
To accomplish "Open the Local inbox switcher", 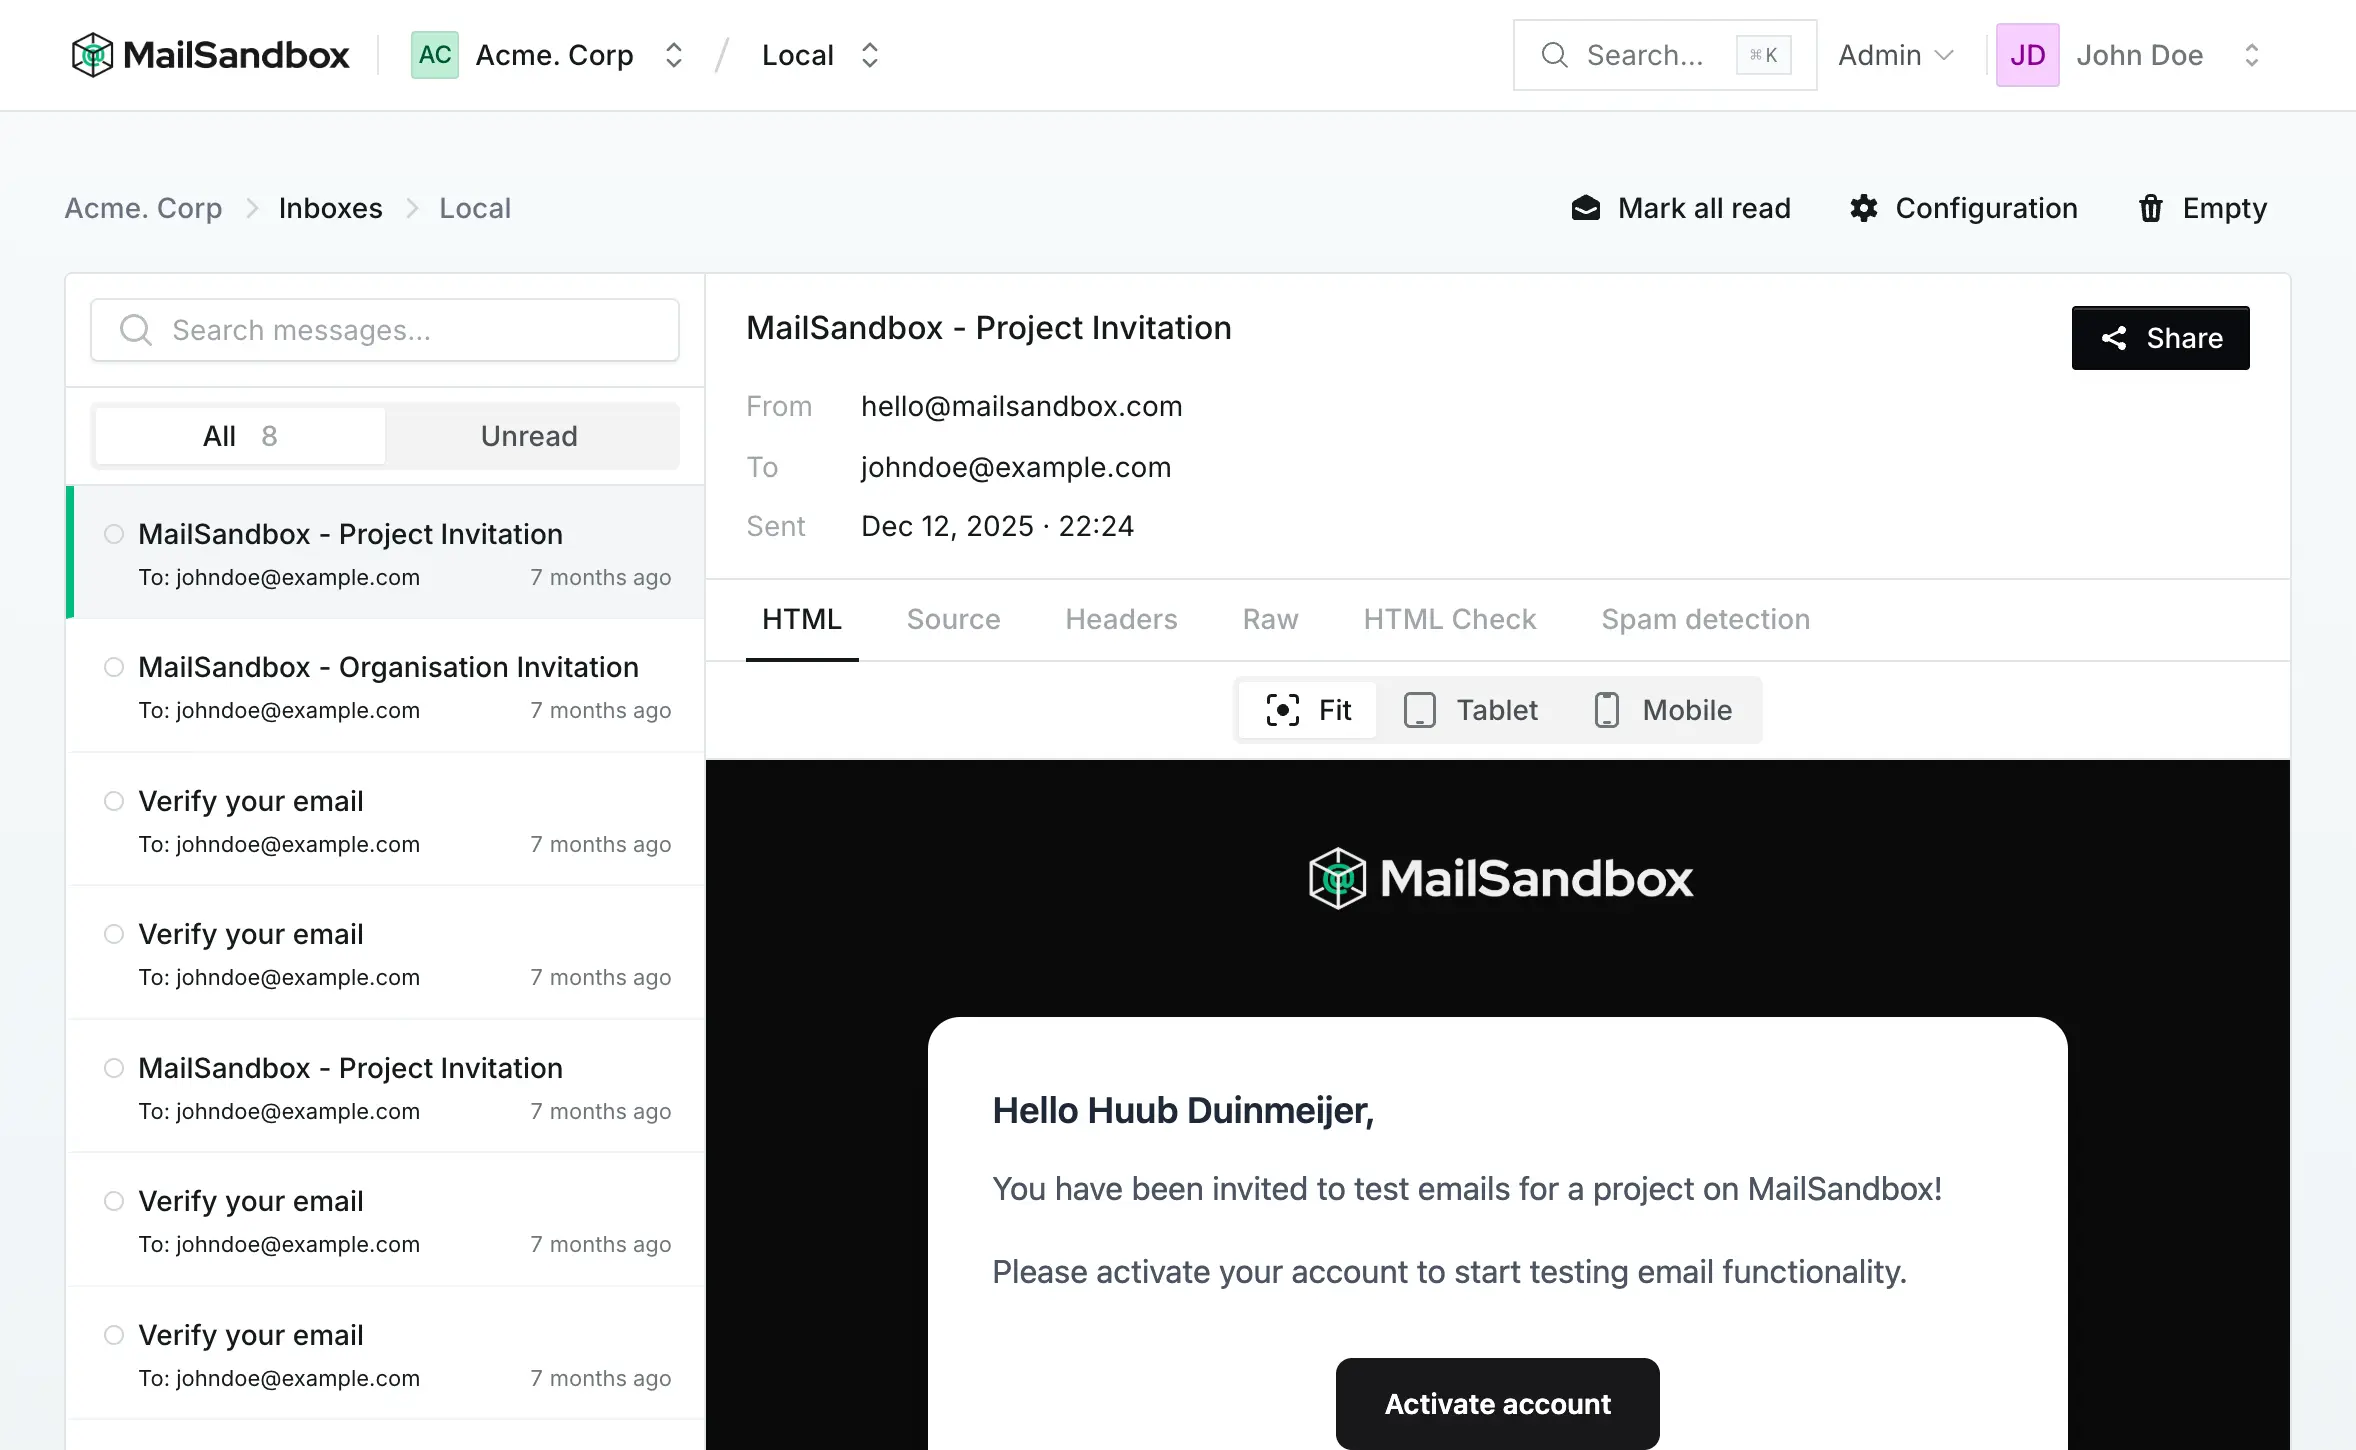I will coord(820,55).
